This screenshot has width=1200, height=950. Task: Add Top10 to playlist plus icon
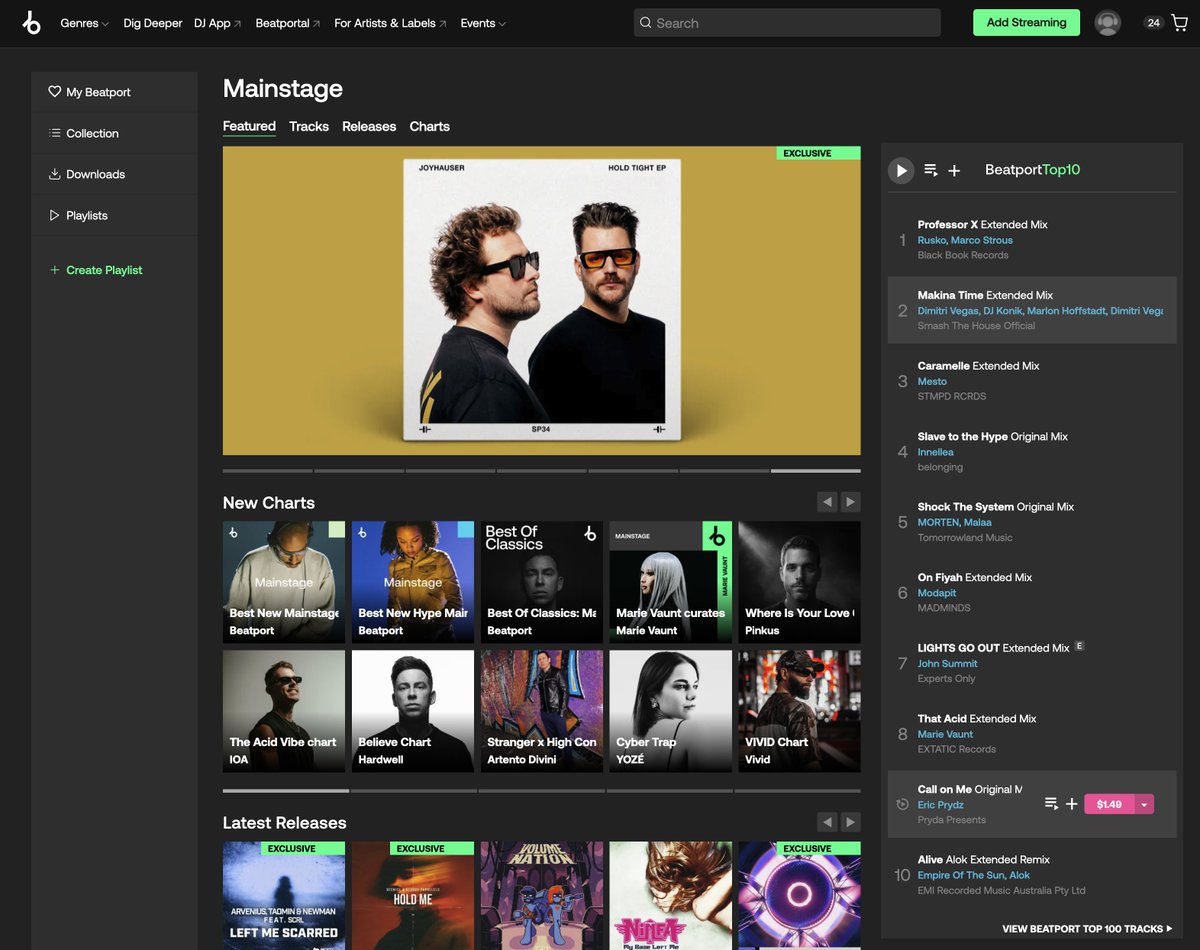(x=954, y=170)
